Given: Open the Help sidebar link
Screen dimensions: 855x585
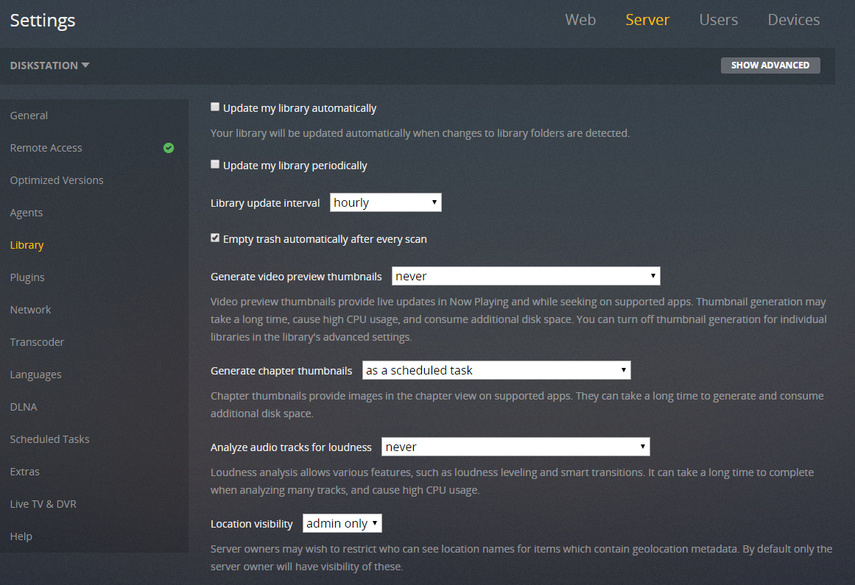Looking at the screenshot, I should coord(21,536).
